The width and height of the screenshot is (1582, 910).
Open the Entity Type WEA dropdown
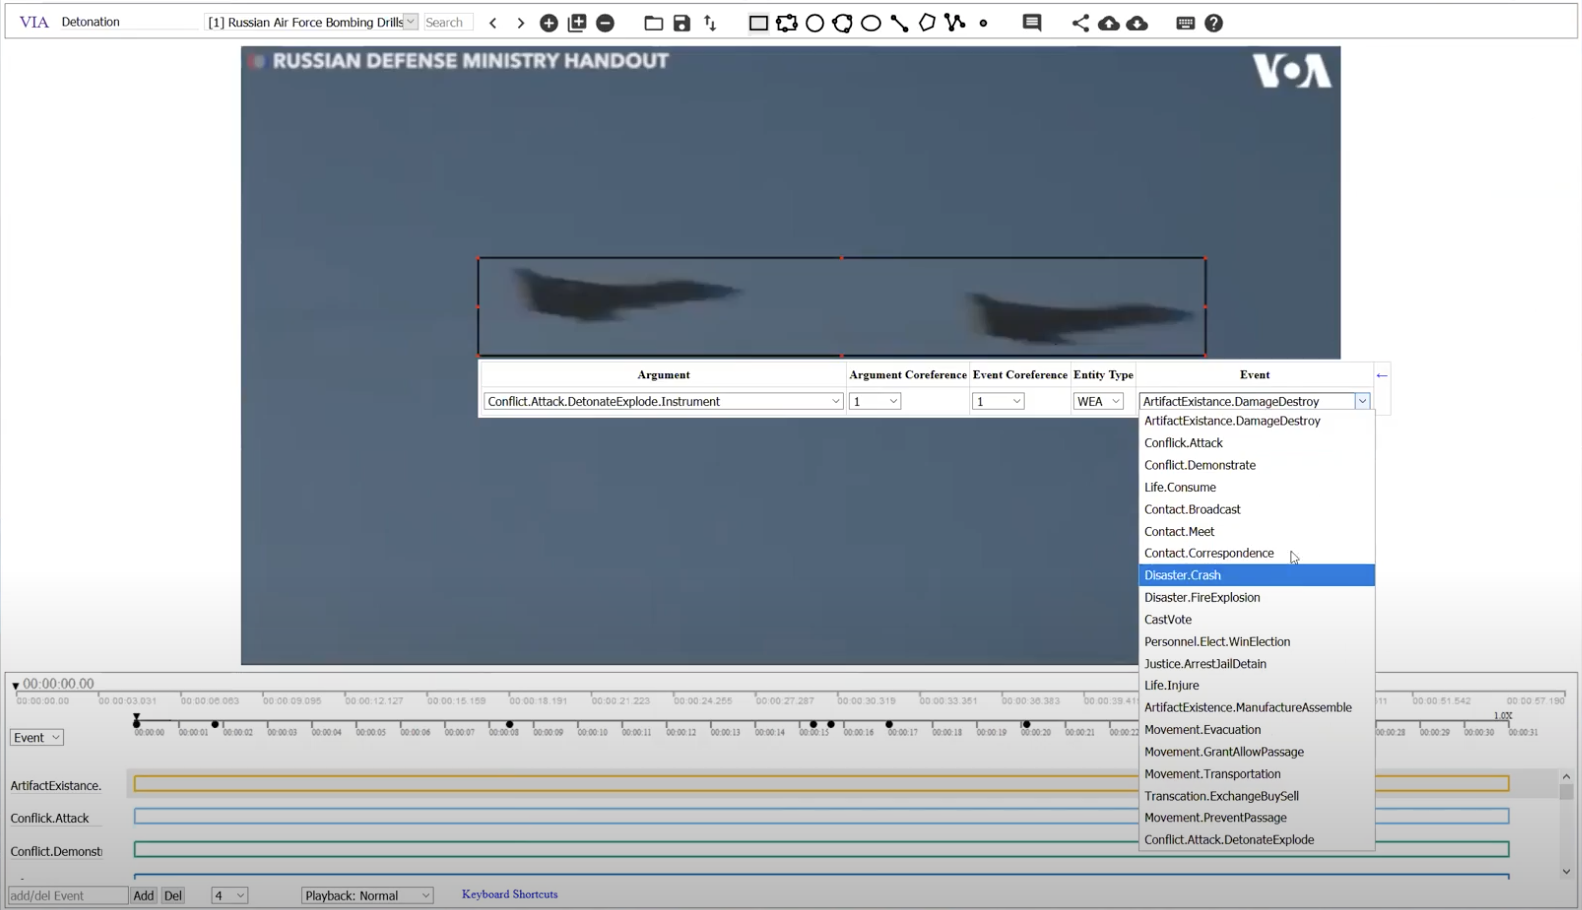[1099, 401]
